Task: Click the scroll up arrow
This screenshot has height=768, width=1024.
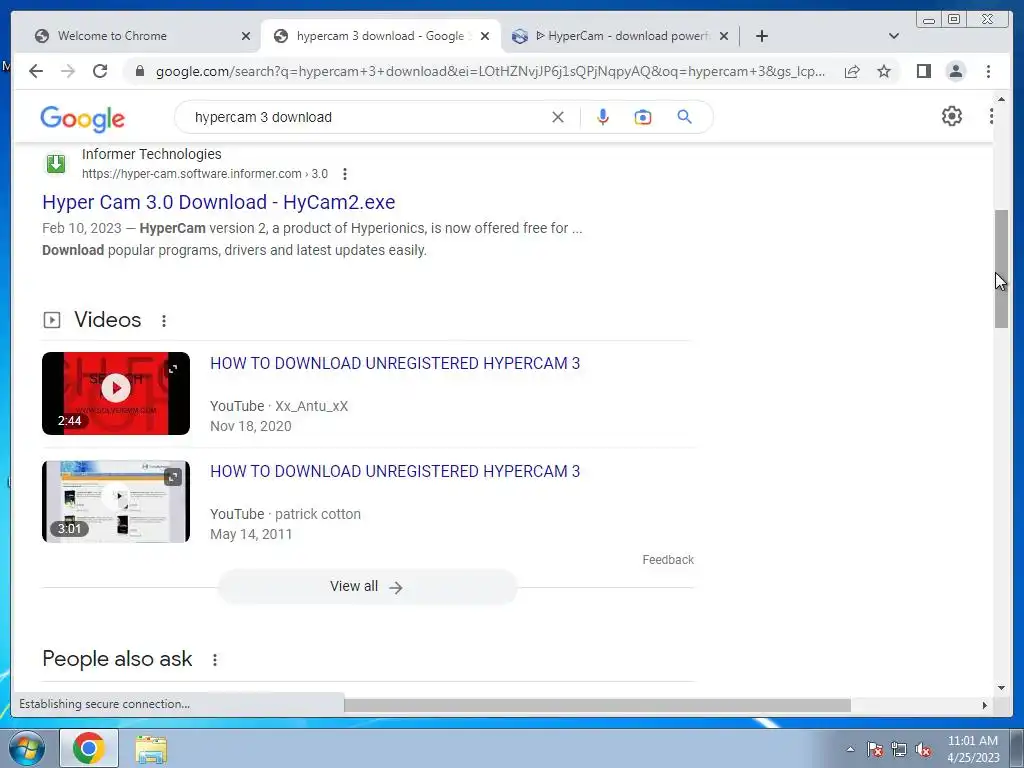Action: click(1001, 99)
